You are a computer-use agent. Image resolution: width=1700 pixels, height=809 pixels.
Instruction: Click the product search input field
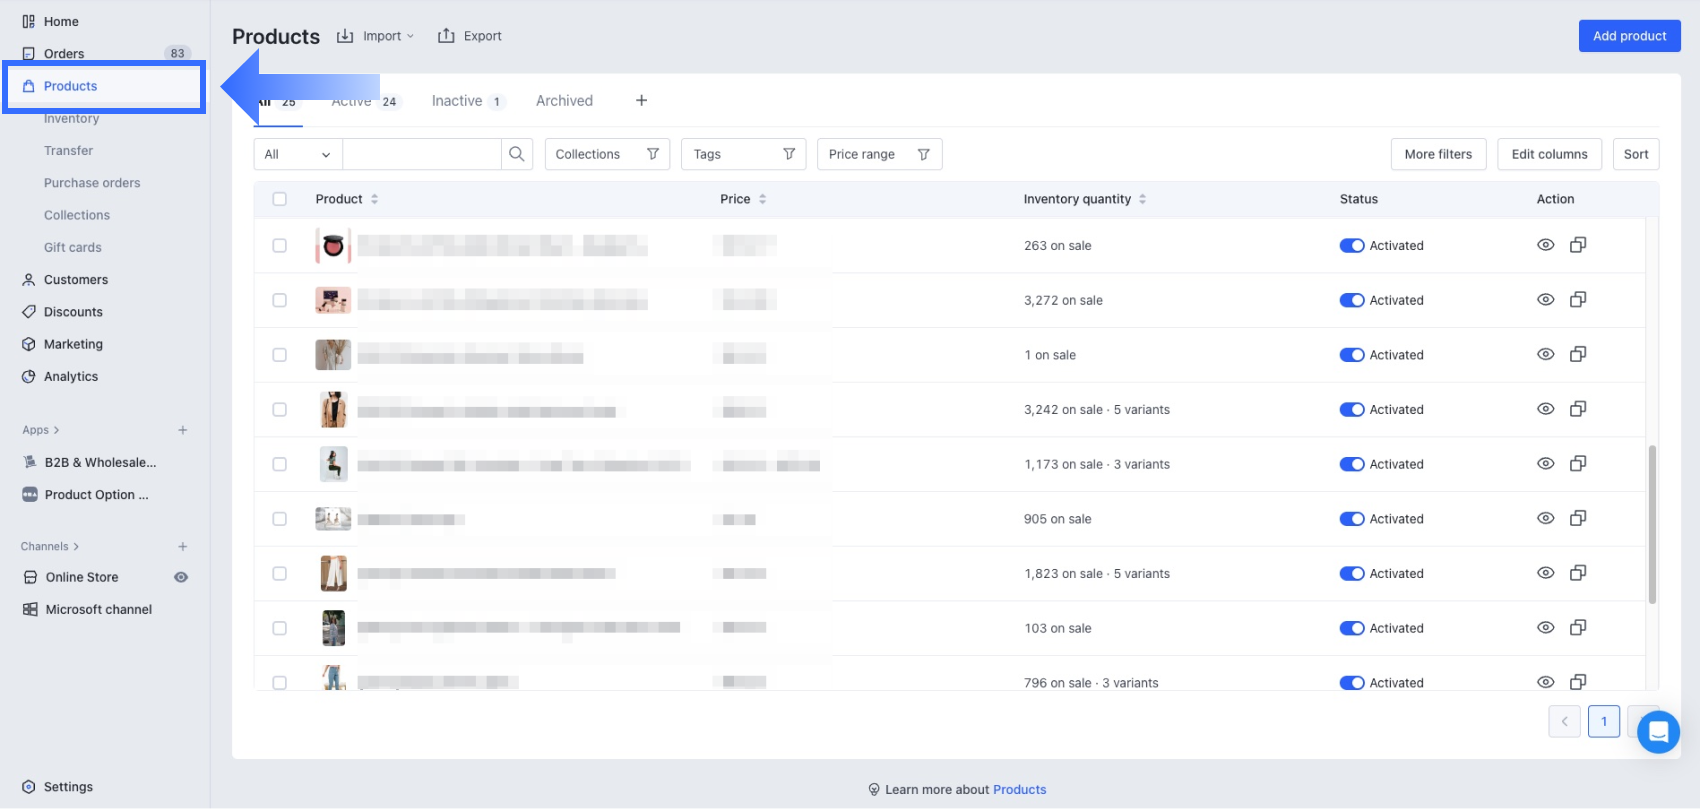[421, 154]
